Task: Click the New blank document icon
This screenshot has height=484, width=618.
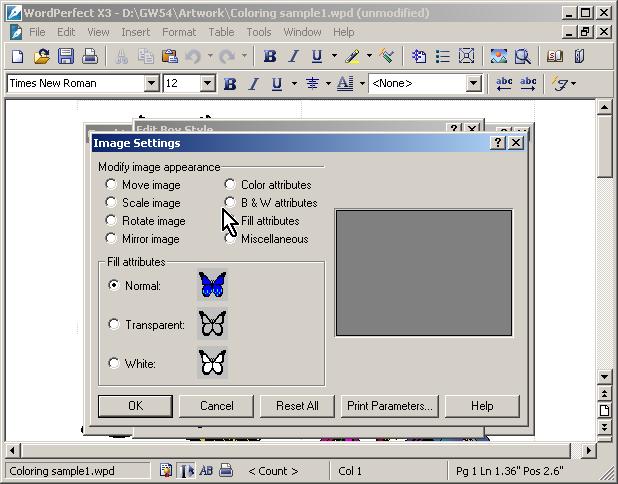Action: [x=17, y=56]
